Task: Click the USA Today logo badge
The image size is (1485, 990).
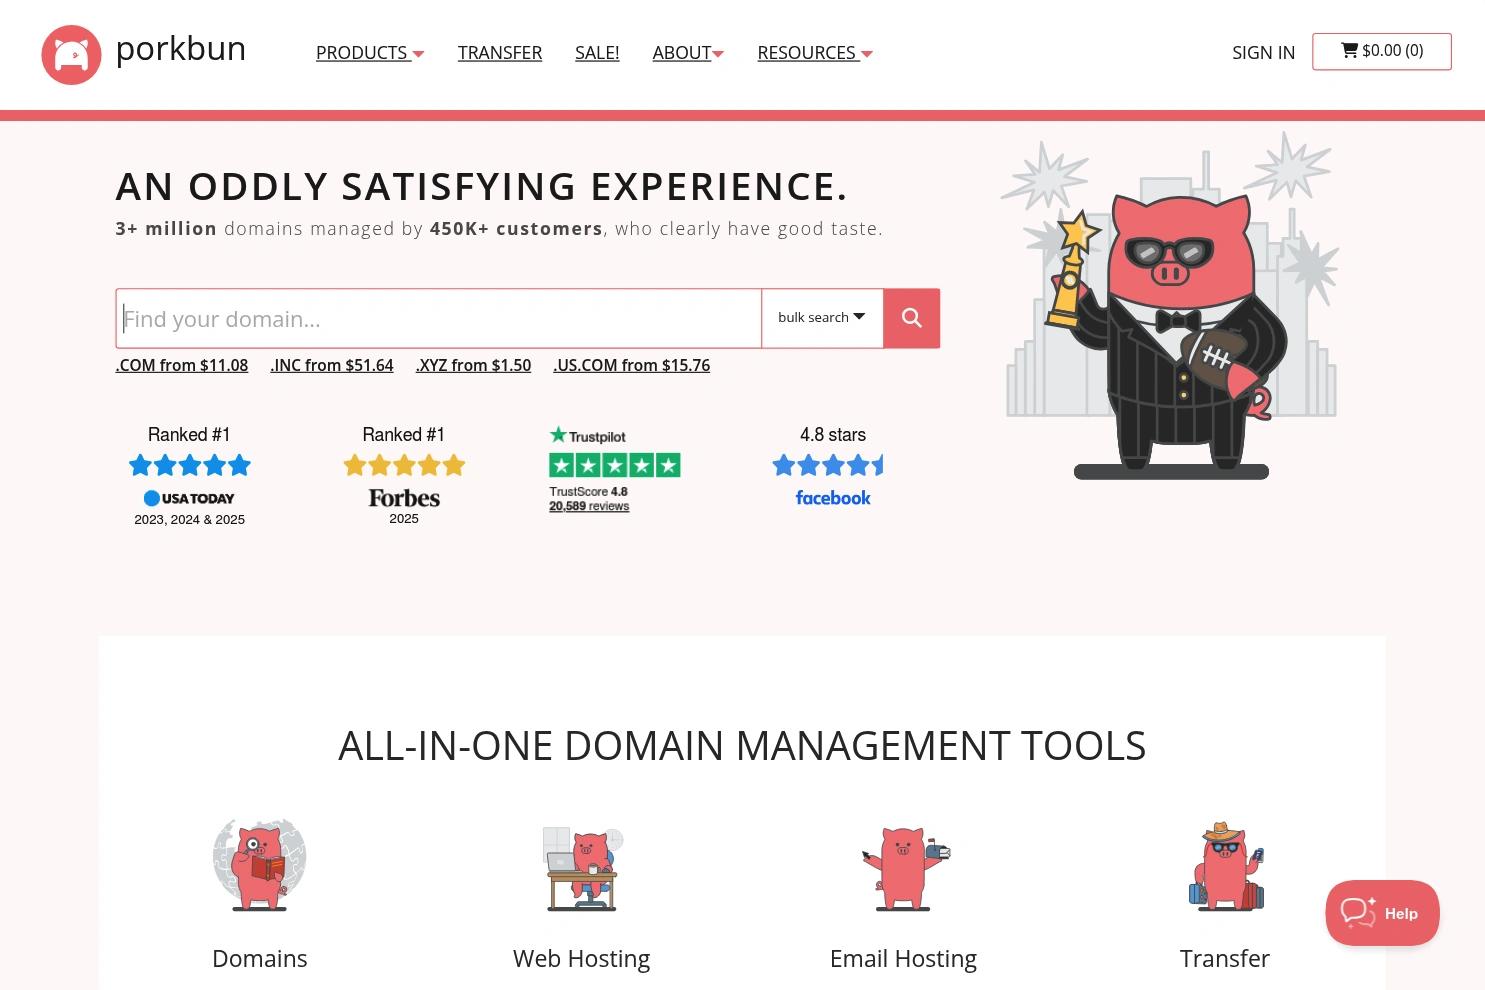Action: (x=189, y=498)
